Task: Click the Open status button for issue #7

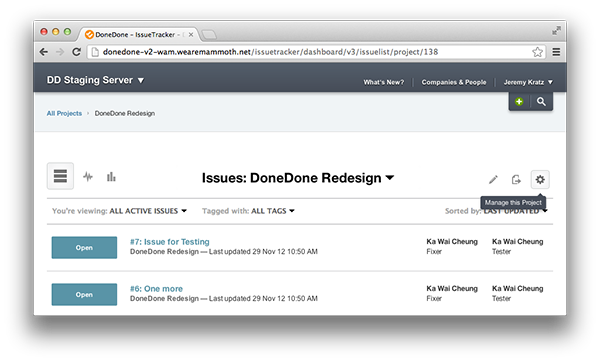Action: (x=84, y=248)
